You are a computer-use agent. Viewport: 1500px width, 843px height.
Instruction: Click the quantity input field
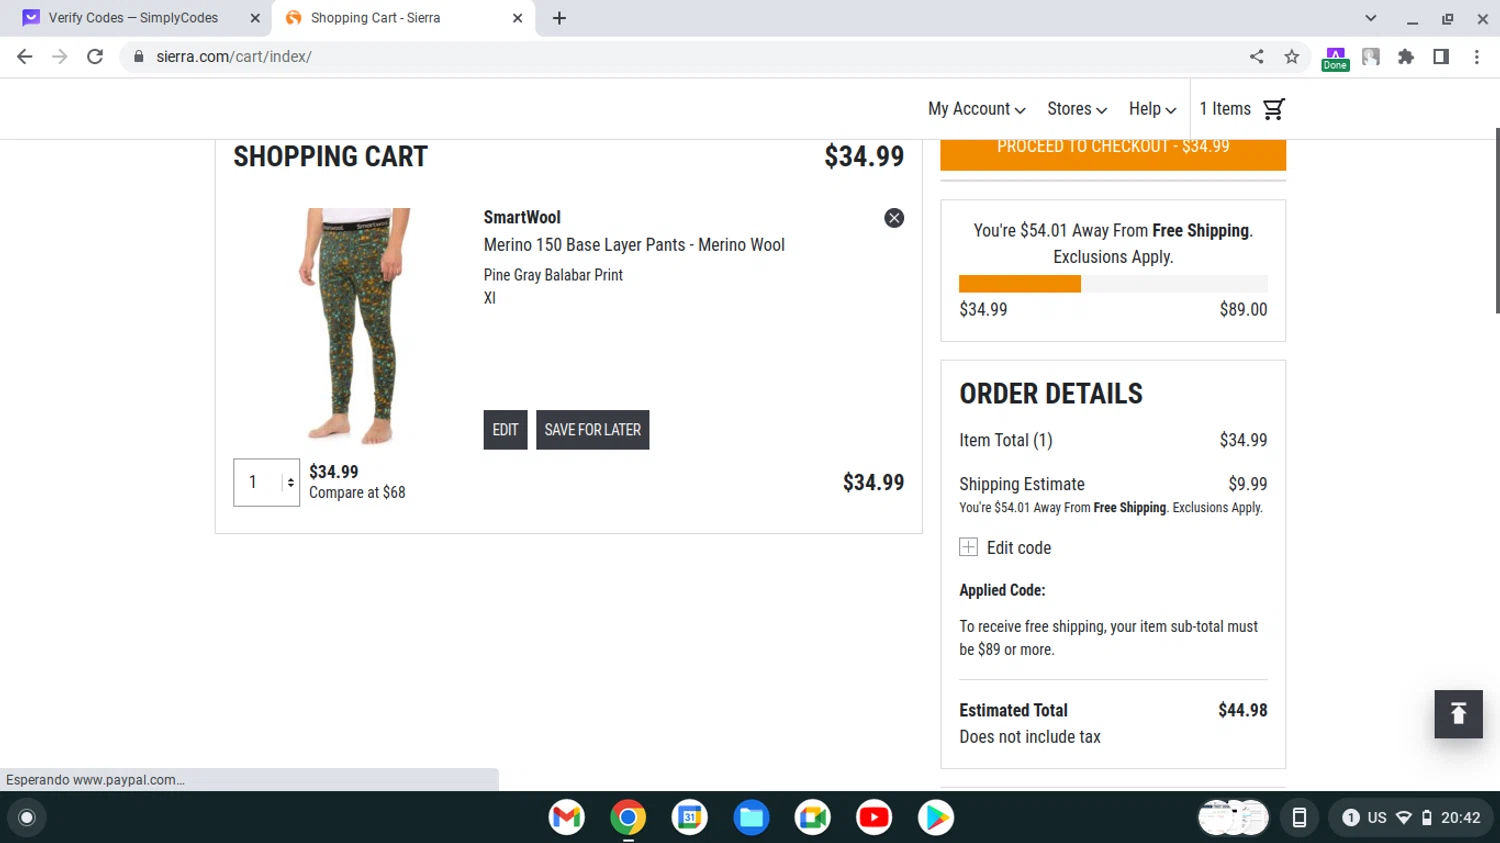click(266, 483)
